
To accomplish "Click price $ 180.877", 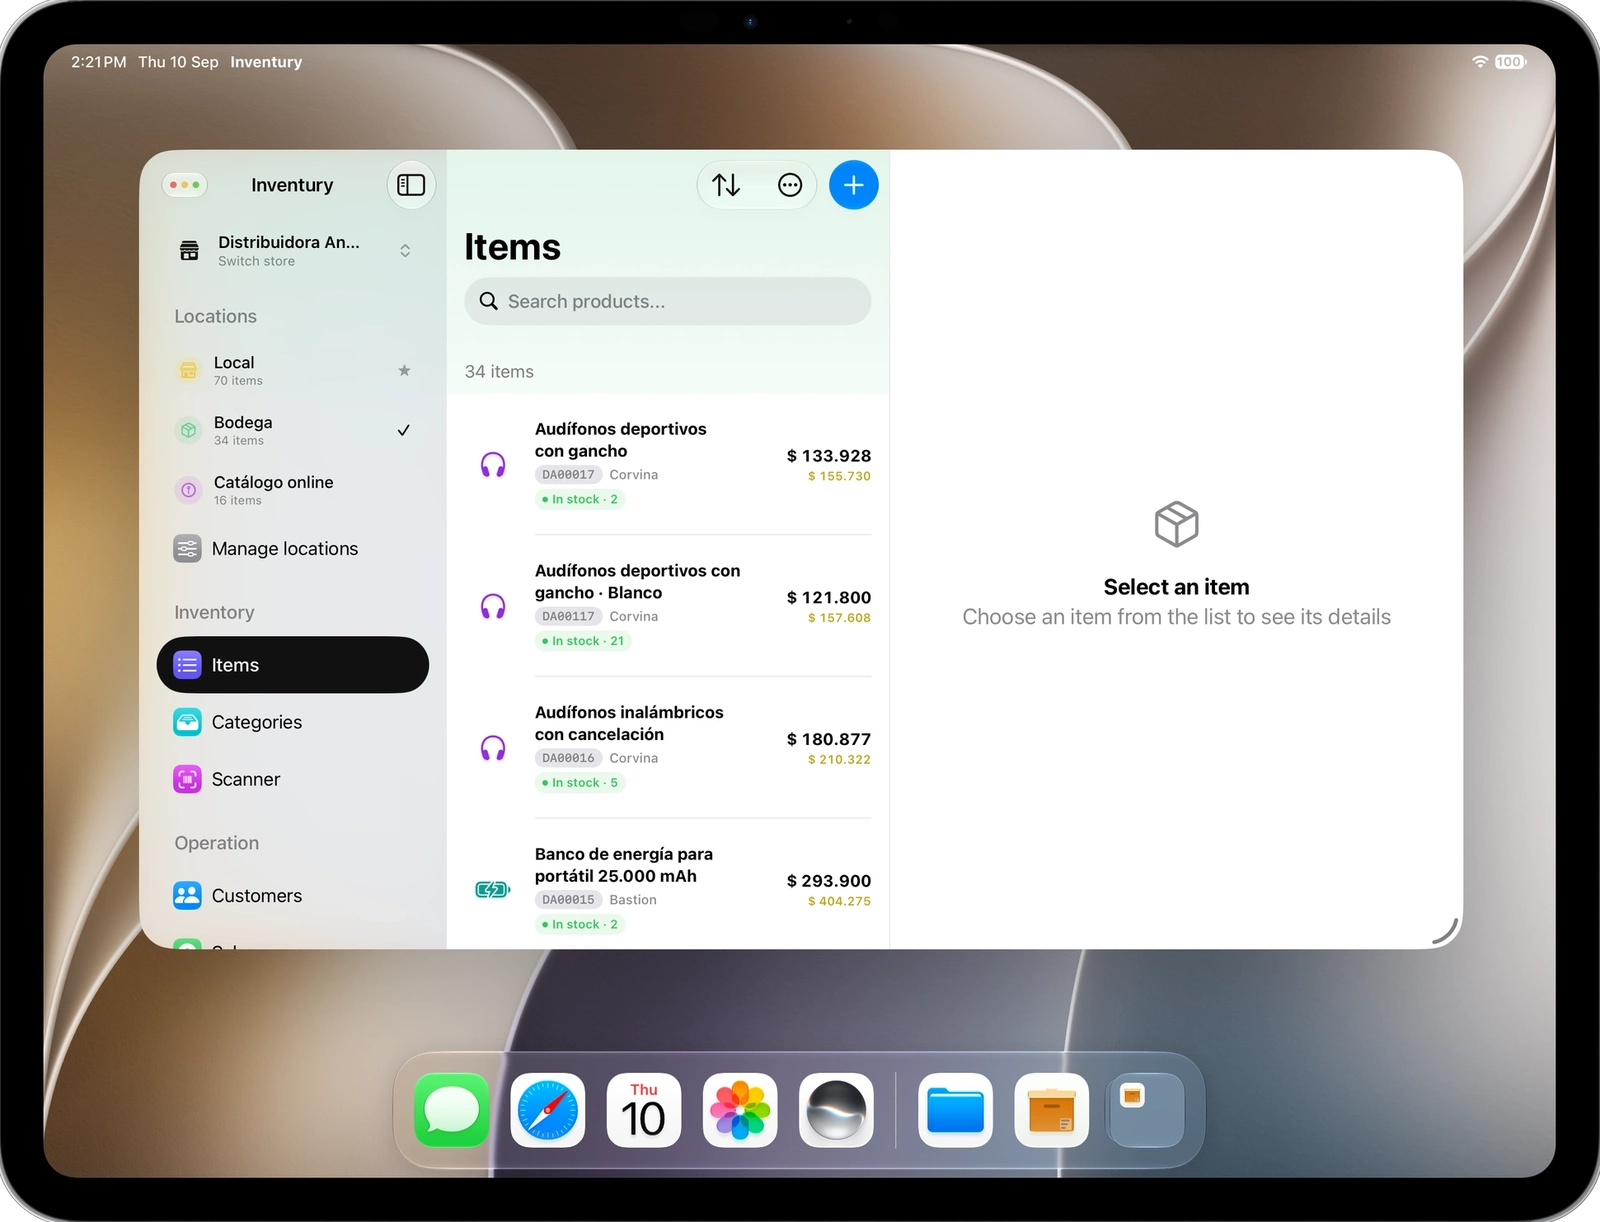I will point(829,740).
